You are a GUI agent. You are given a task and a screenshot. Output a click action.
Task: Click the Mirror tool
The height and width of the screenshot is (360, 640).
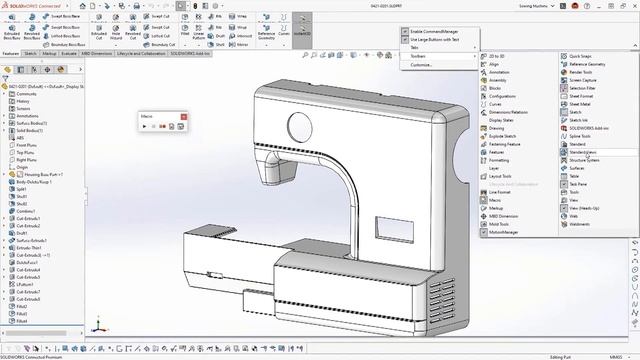pos(238,44)
